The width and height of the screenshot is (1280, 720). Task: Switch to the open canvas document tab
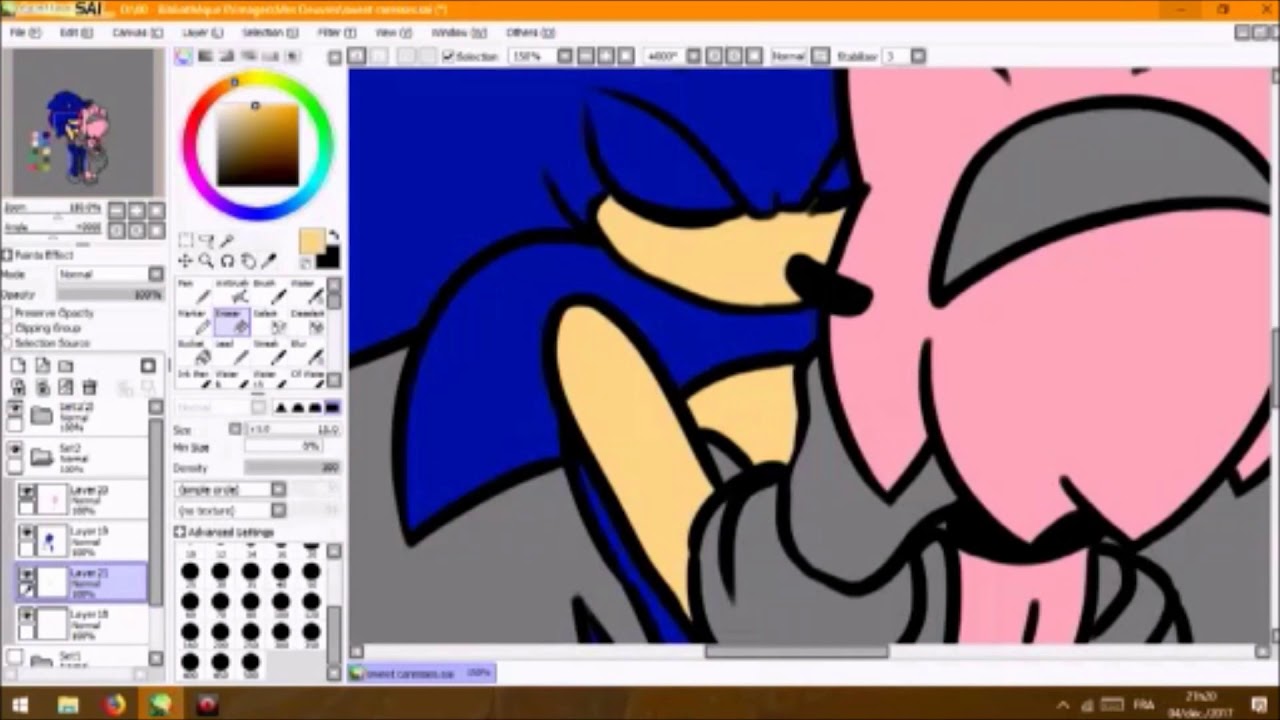pos(421,674)
